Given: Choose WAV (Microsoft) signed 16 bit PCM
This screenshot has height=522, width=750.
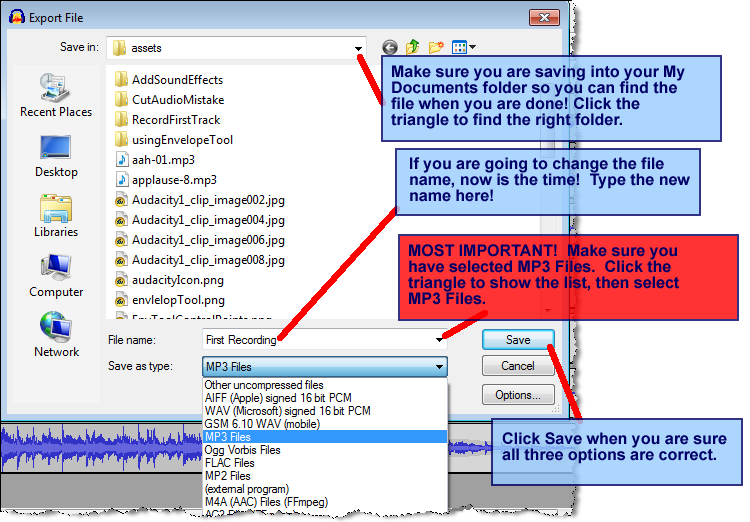Looking at the screenshot, I should 325,411.
